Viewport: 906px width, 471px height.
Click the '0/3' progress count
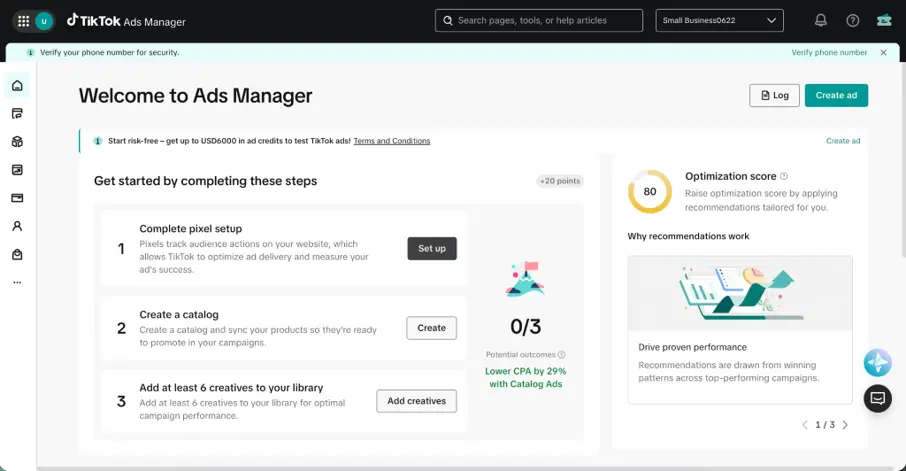pyautogui.click(x=525, y=327)
